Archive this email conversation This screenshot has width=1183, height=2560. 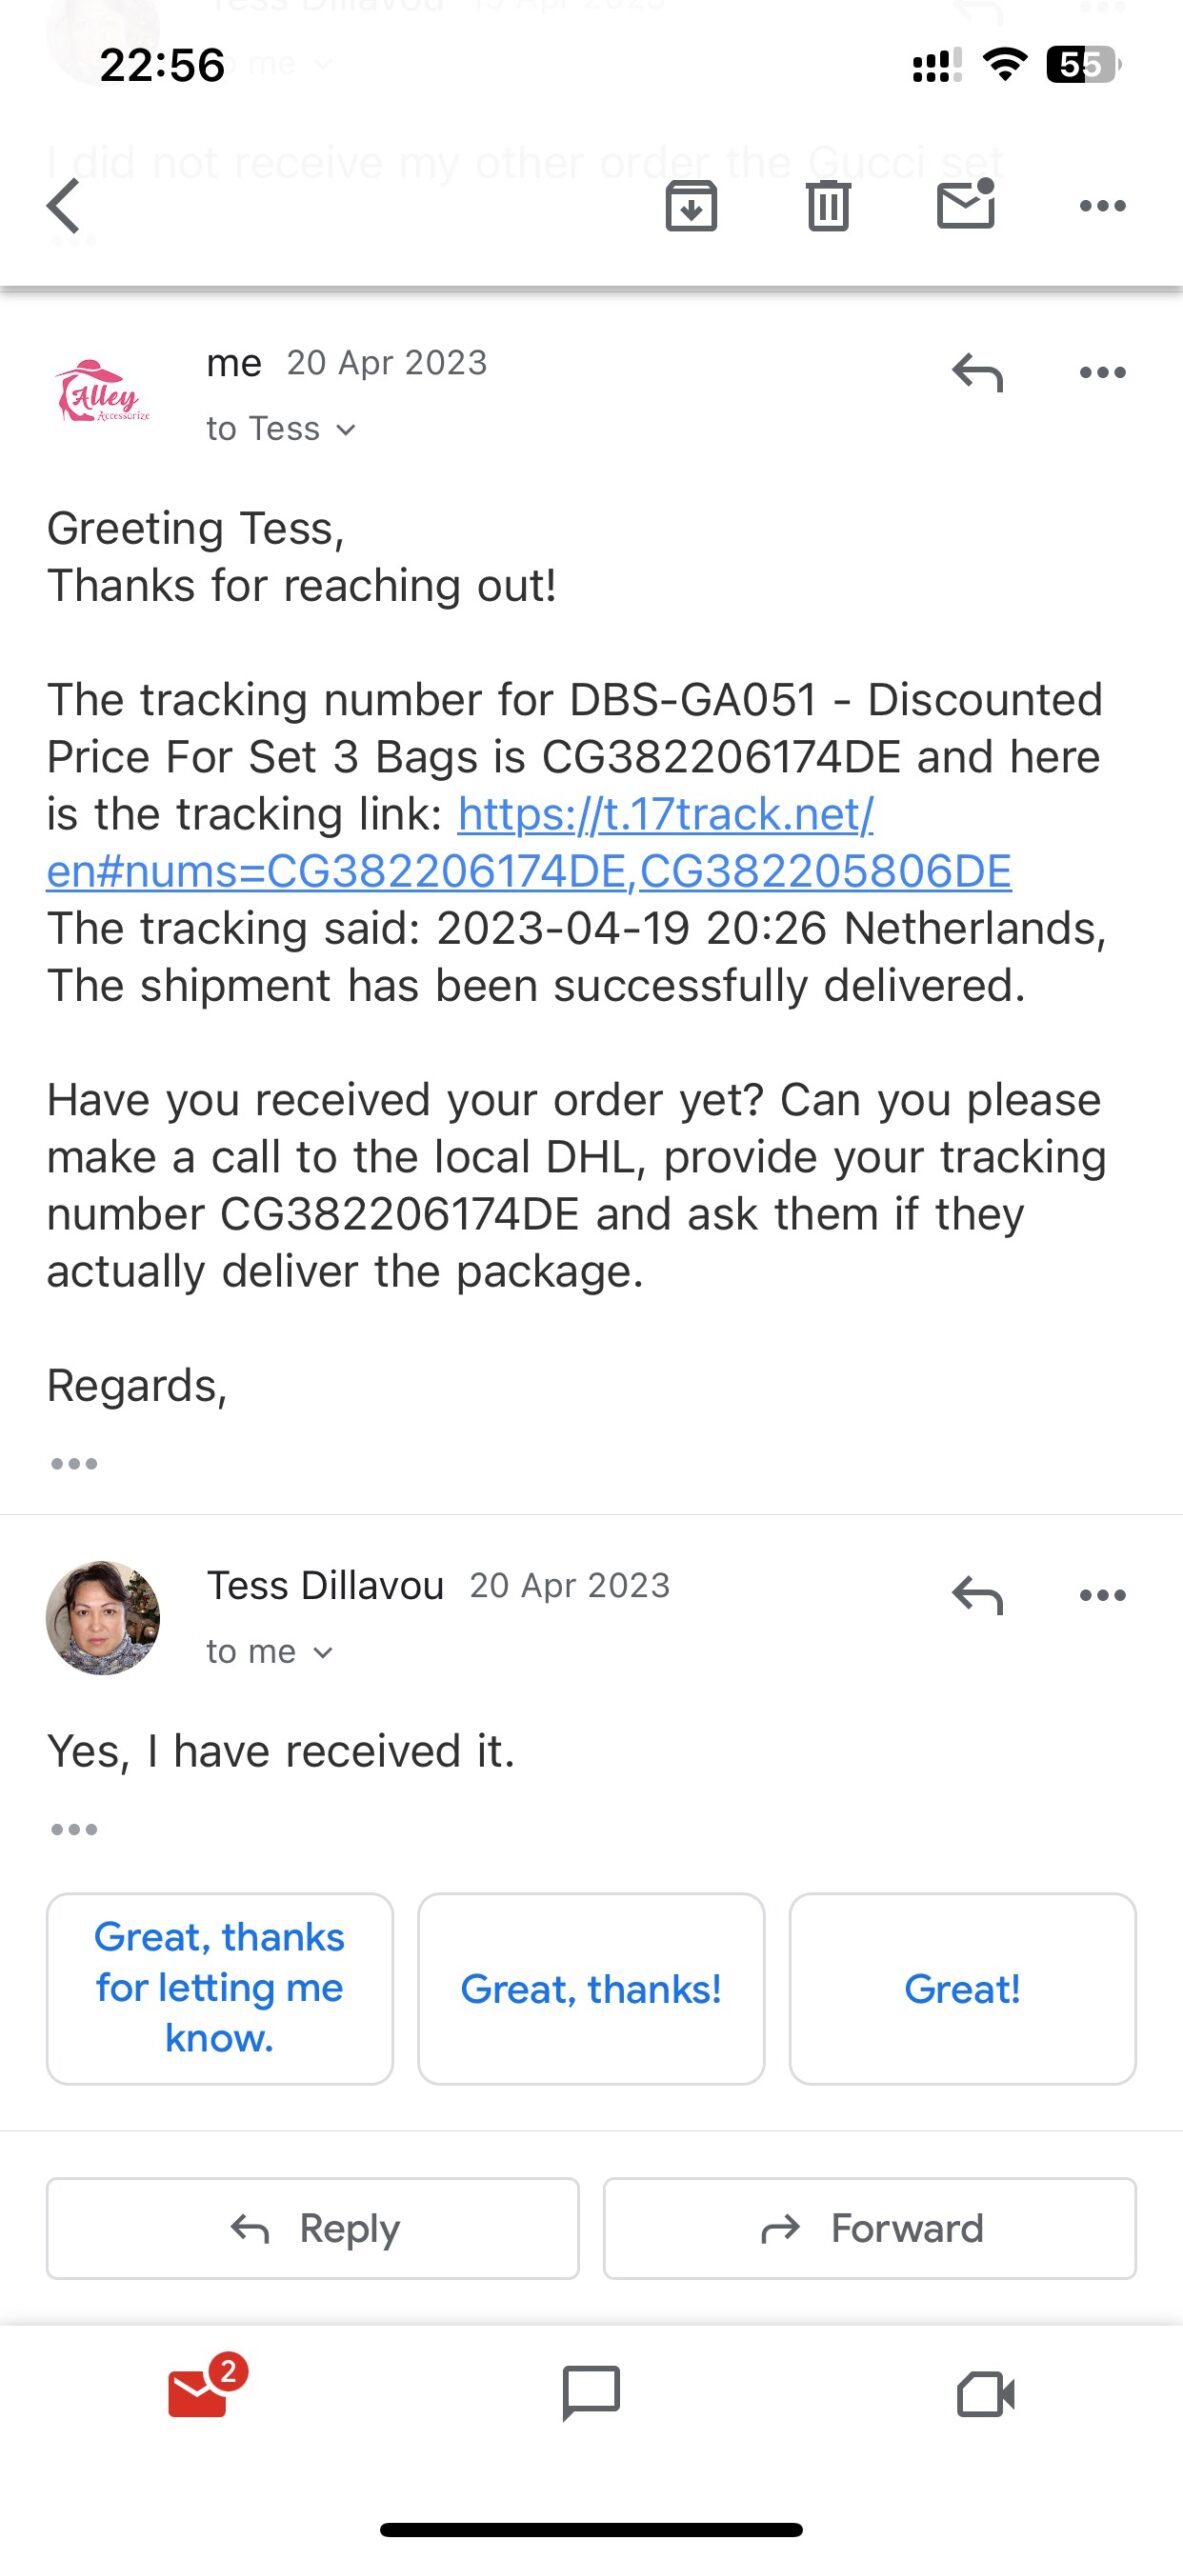click(693, 207)
